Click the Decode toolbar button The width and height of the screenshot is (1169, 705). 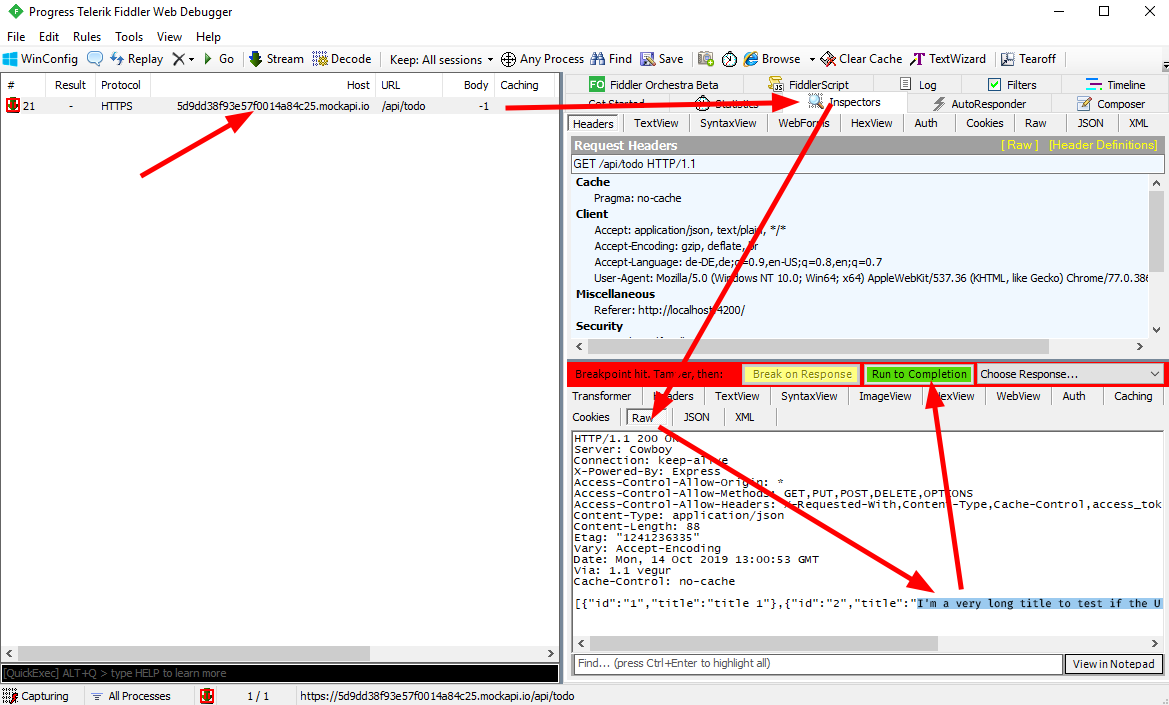(x=342, y=59)
